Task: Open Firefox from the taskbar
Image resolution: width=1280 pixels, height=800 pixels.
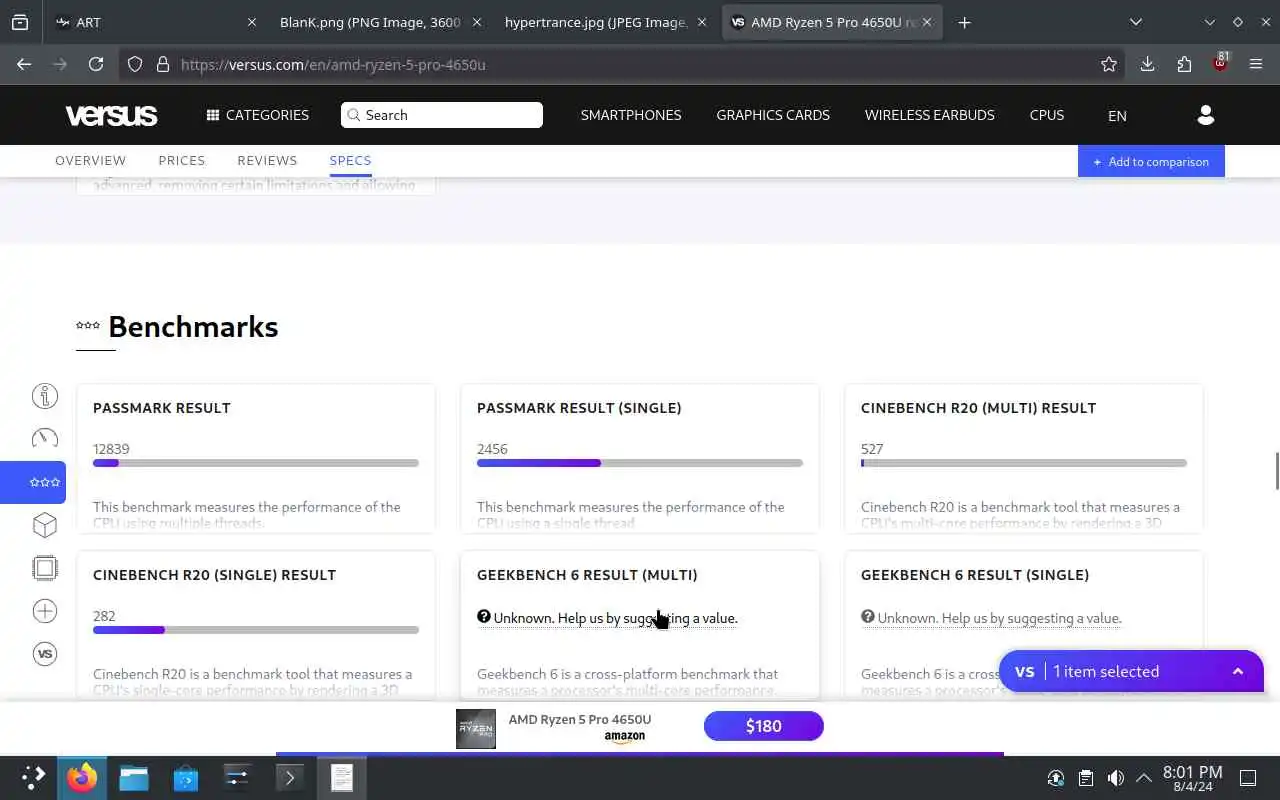Action: point(82,777)
